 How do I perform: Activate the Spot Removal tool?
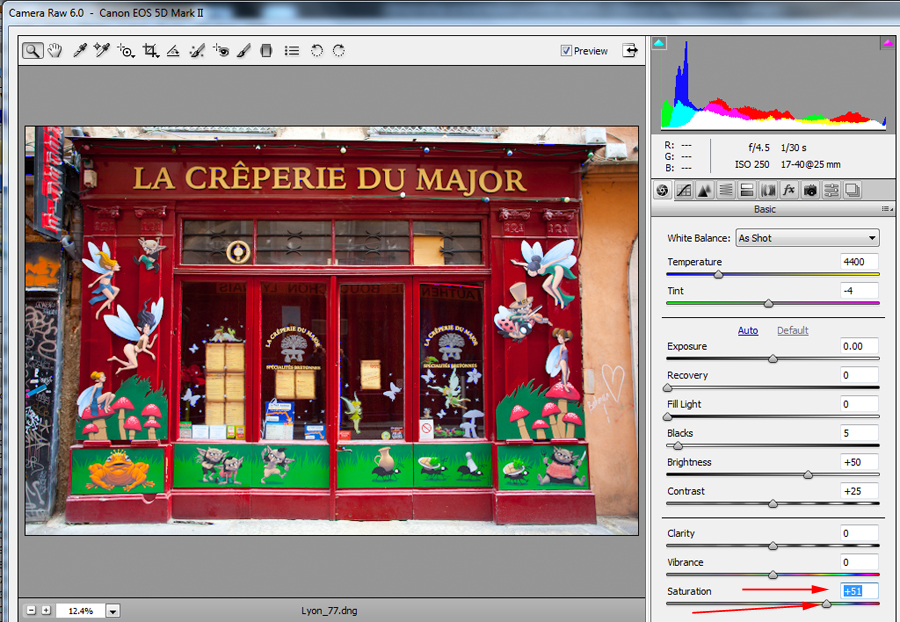tap(197, 51)
